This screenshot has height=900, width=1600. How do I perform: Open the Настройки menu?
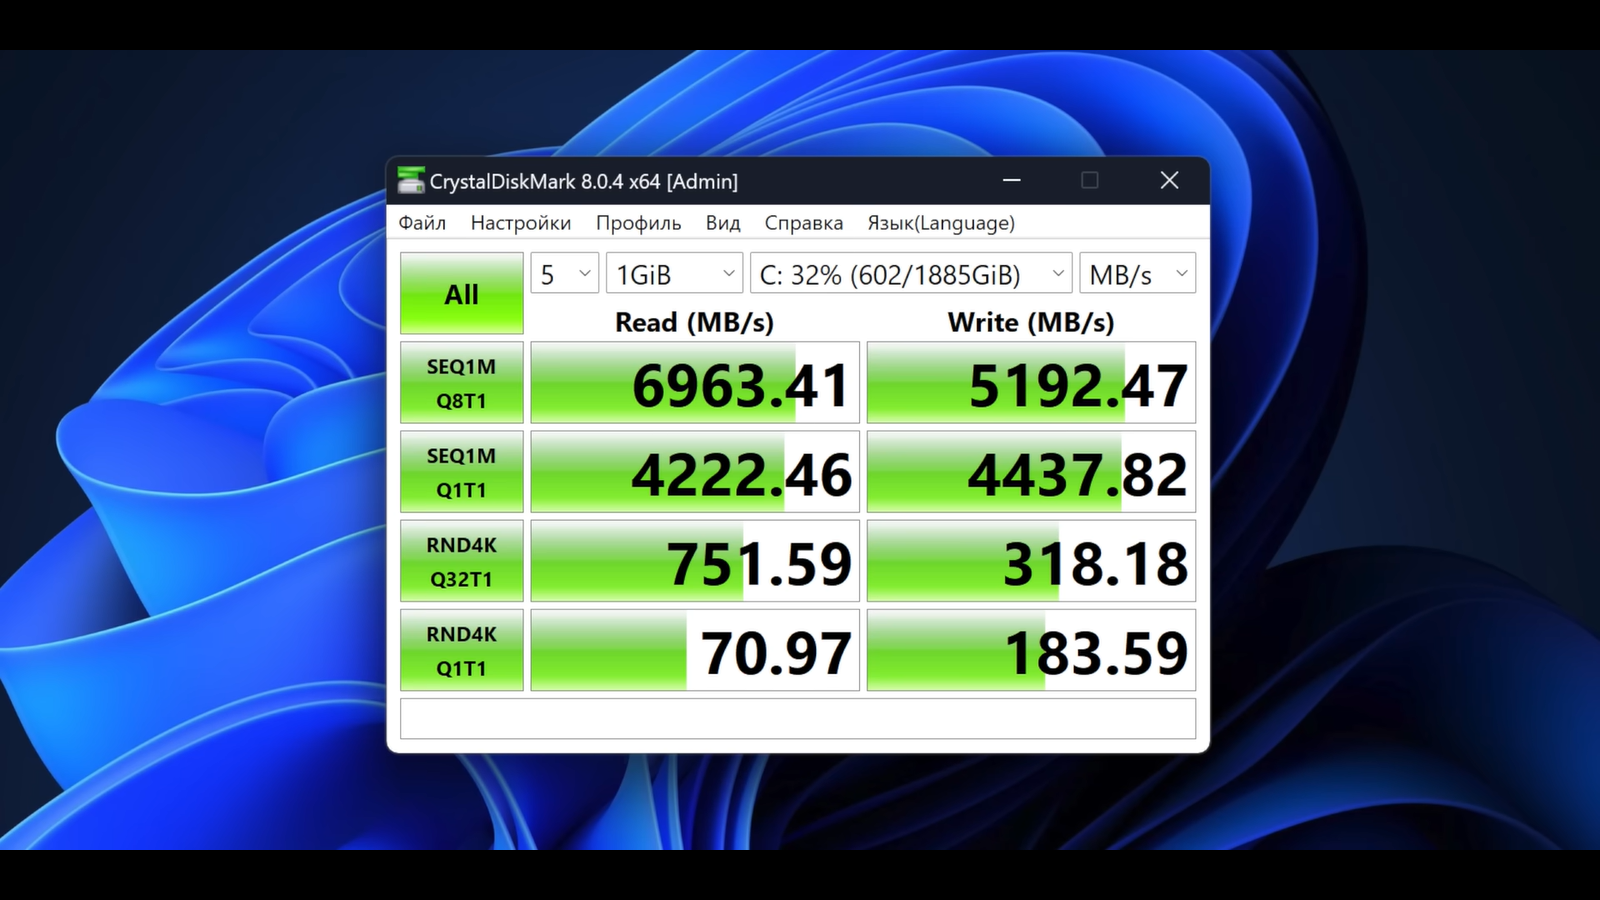520,223
